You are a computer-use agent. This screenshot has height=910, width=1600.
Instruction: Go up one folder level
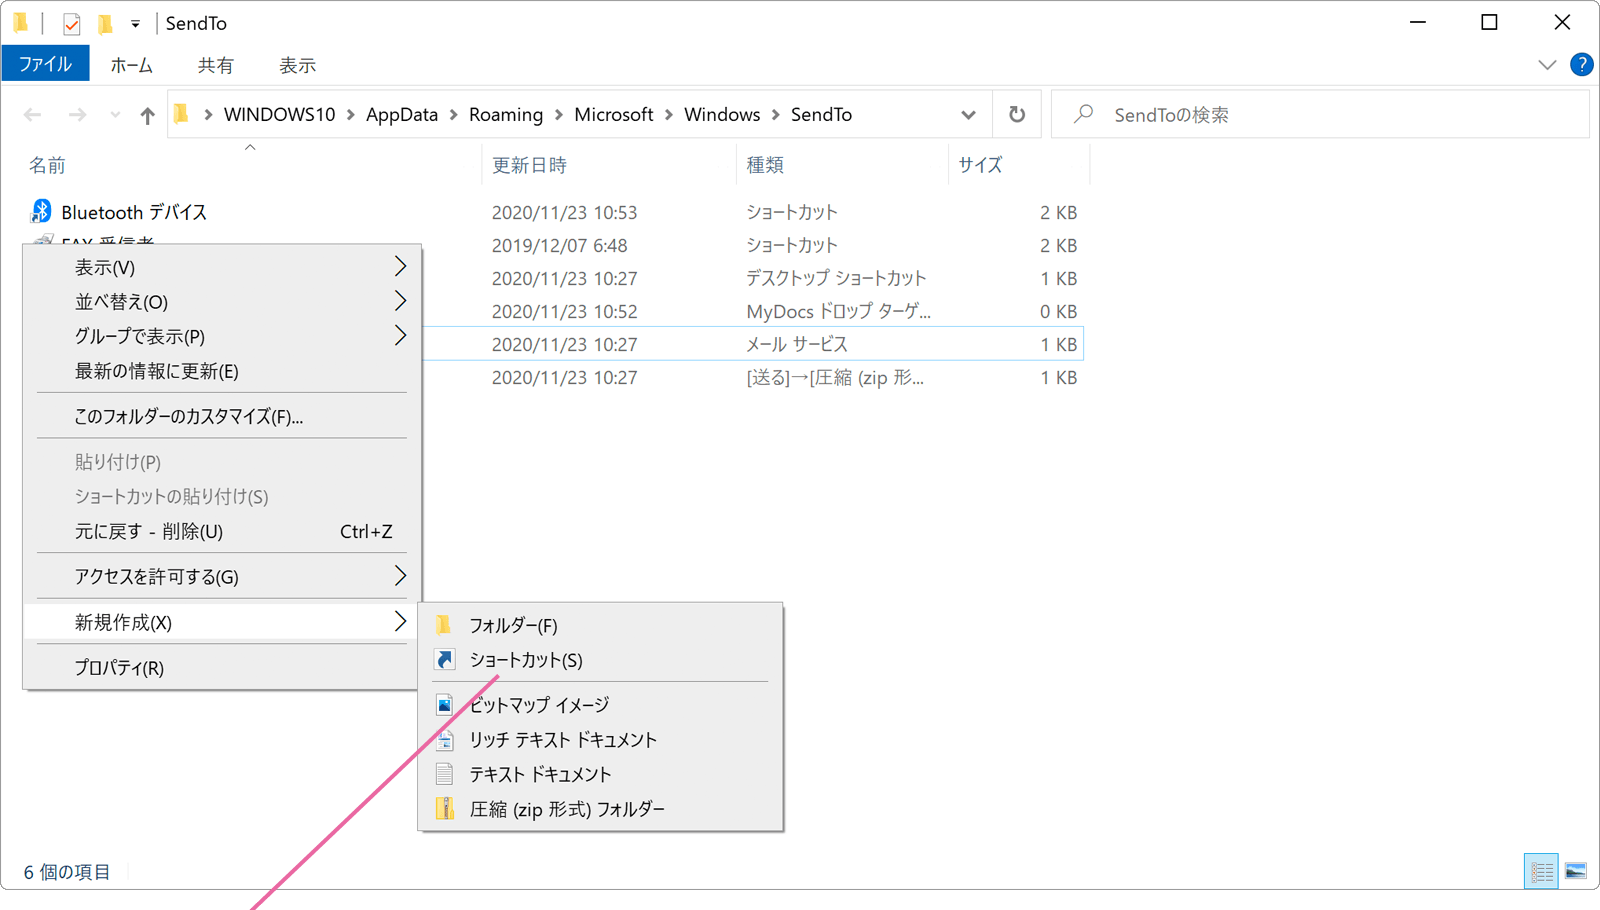[x=147, y=115]
